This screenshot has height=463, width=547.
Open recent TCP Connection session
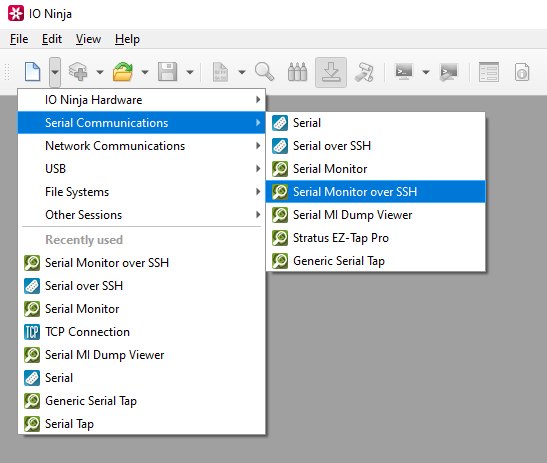tap(142, 332)
